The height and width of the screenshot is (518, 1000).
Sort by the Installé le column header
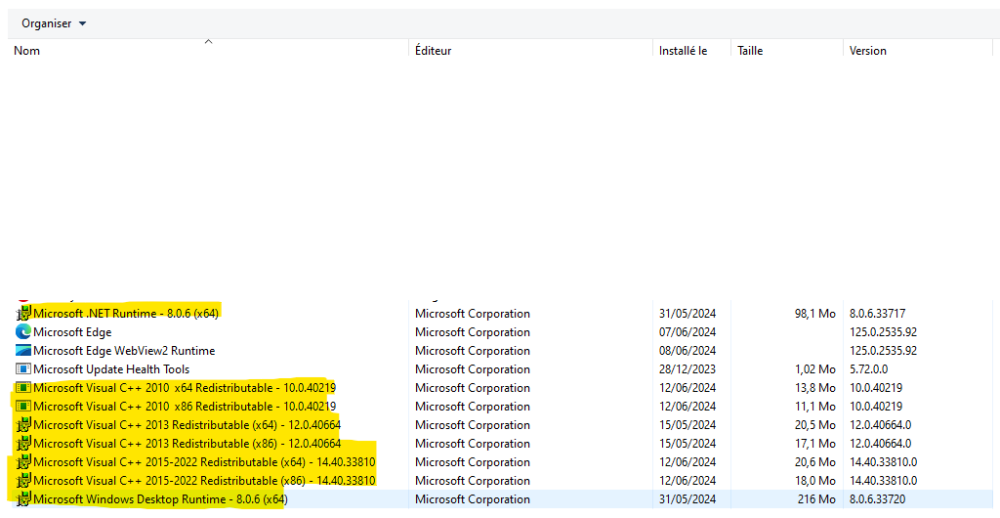point(683,51)
